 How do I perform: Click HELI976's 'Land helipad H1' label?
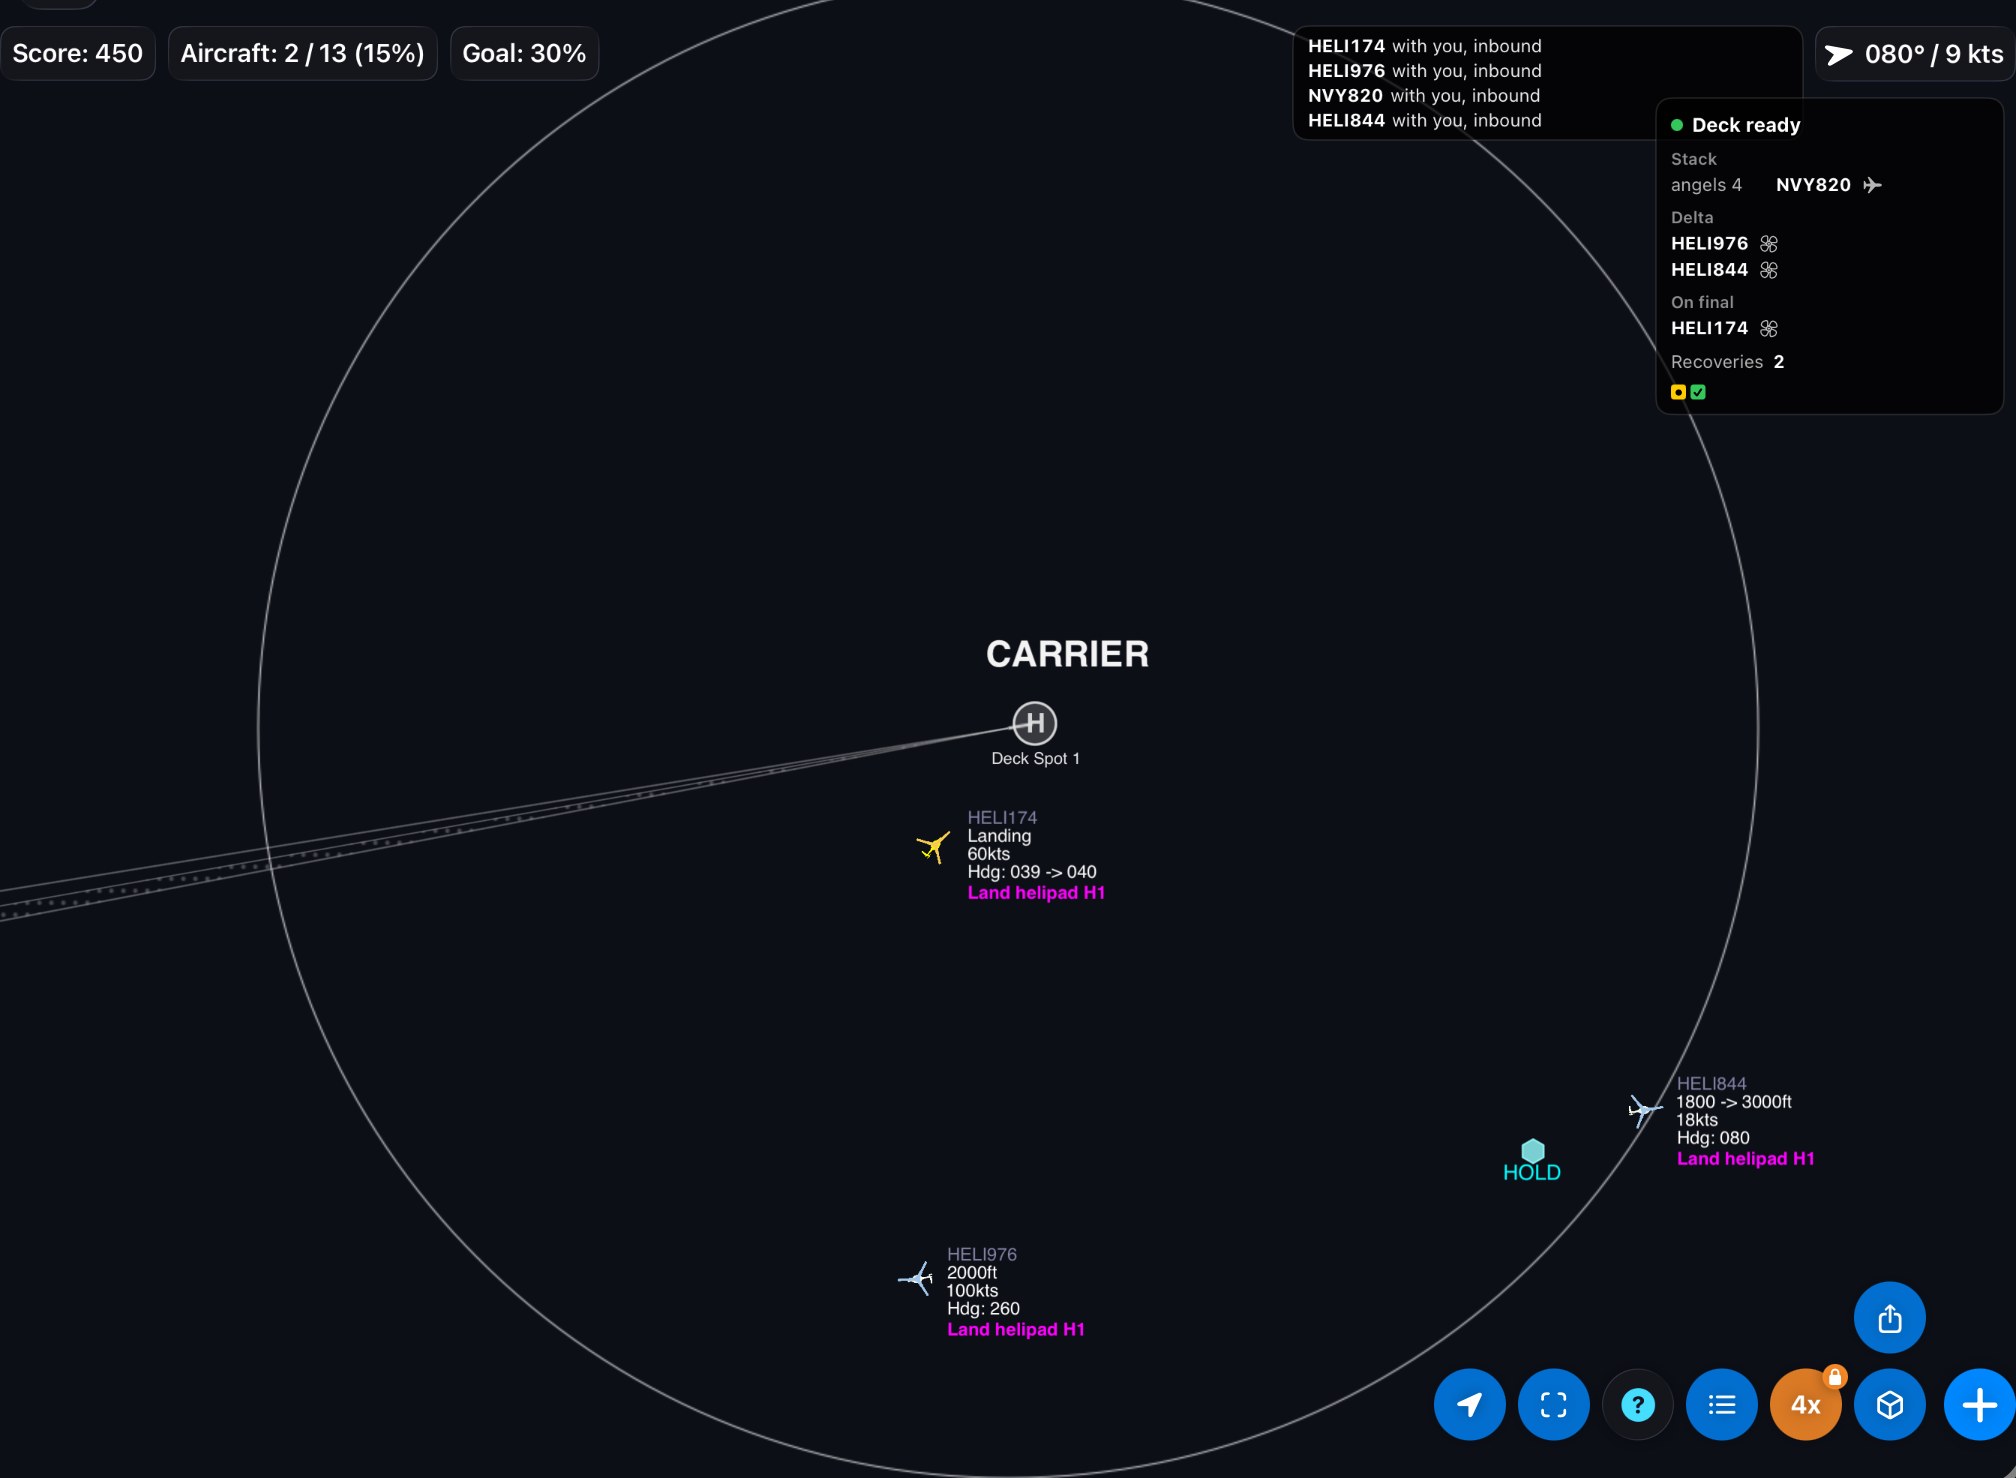[x=1016, y=1330]
